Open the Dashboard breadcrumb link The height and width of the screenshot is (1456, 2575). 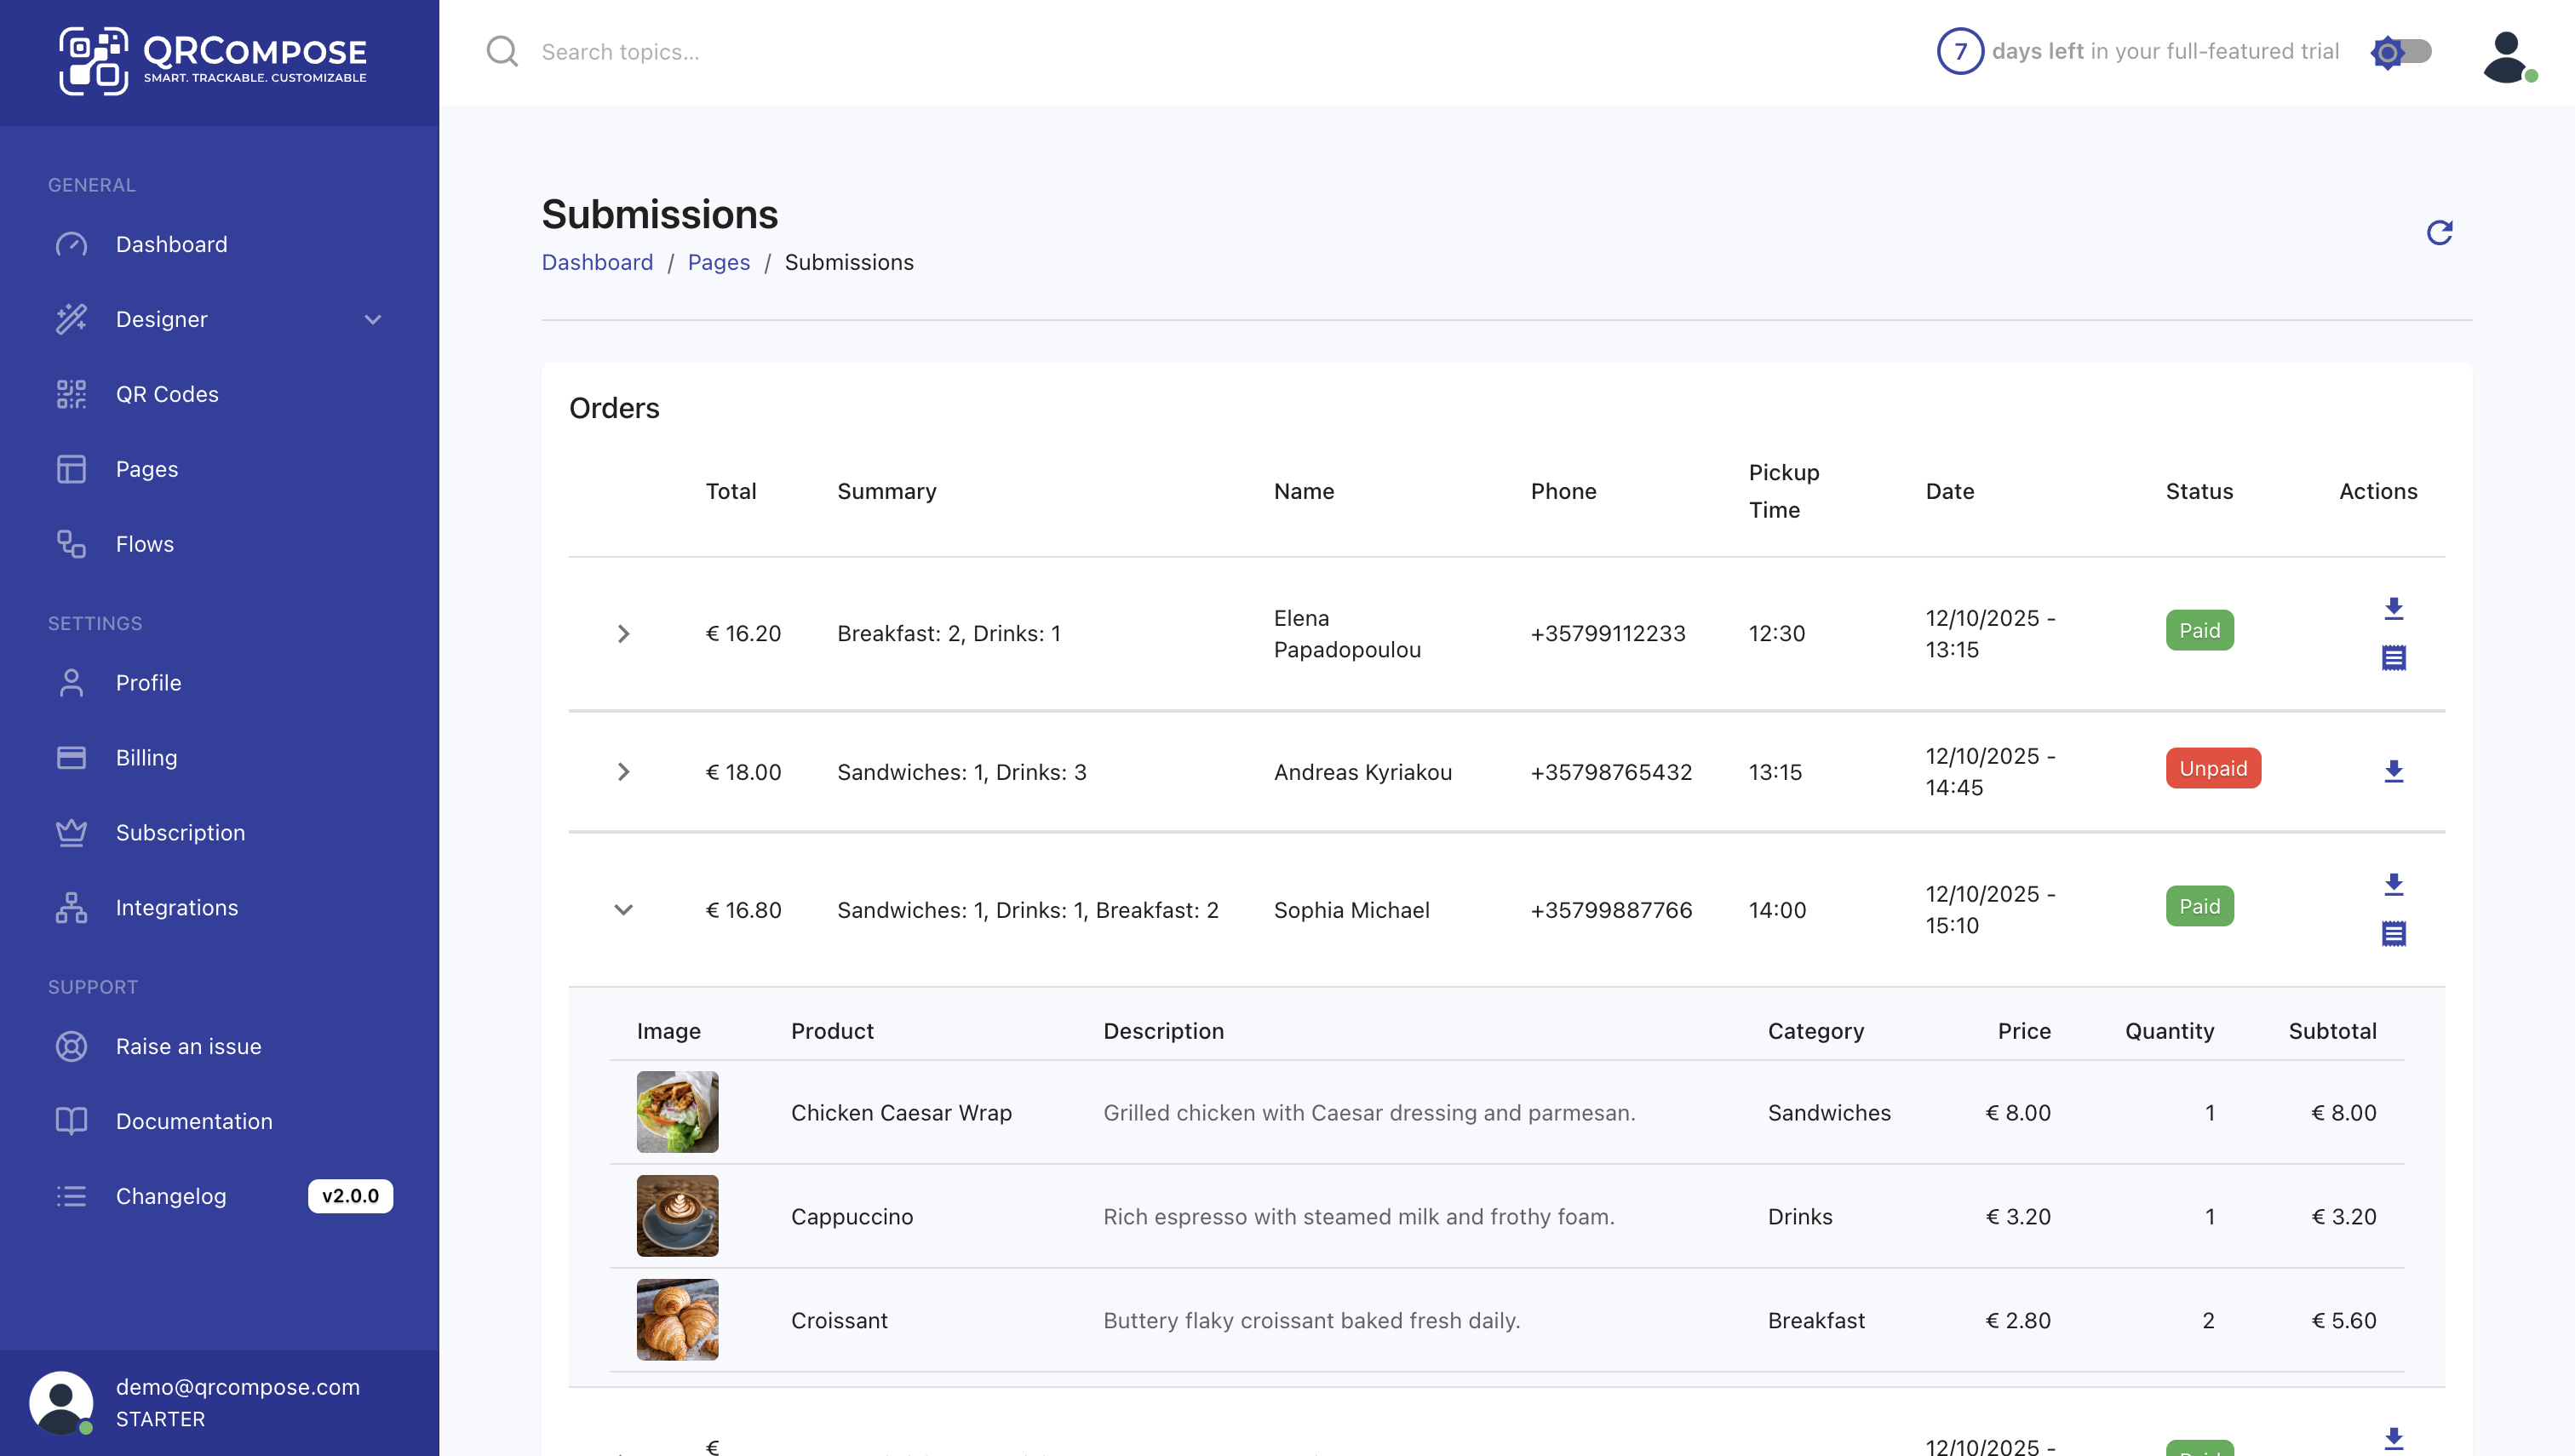[597, 262]
